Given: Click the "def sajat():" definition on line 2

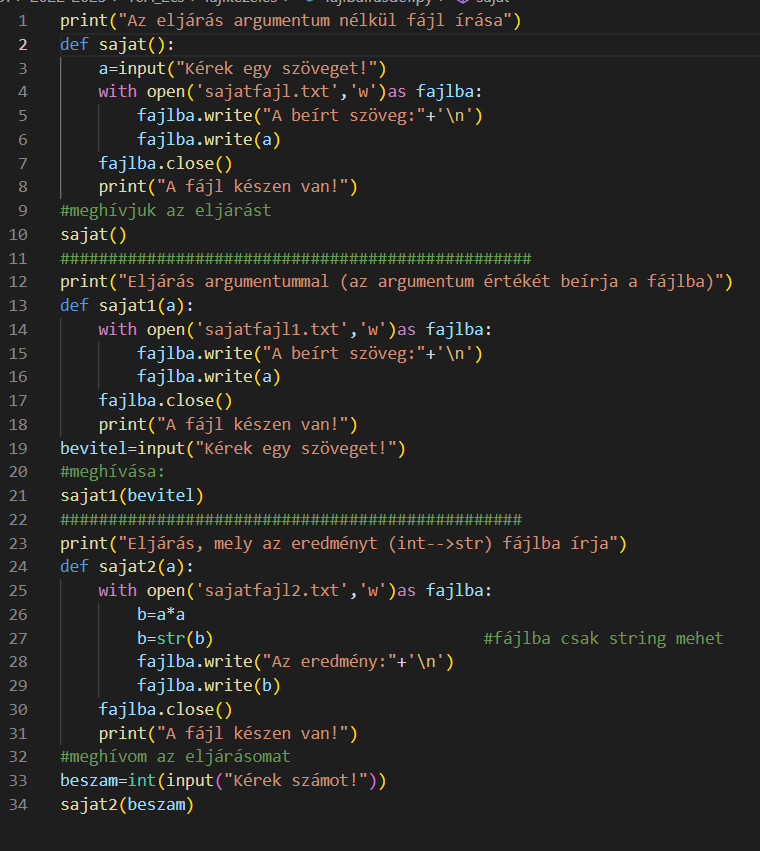Looking at the screenshot, I should [116, 44].
